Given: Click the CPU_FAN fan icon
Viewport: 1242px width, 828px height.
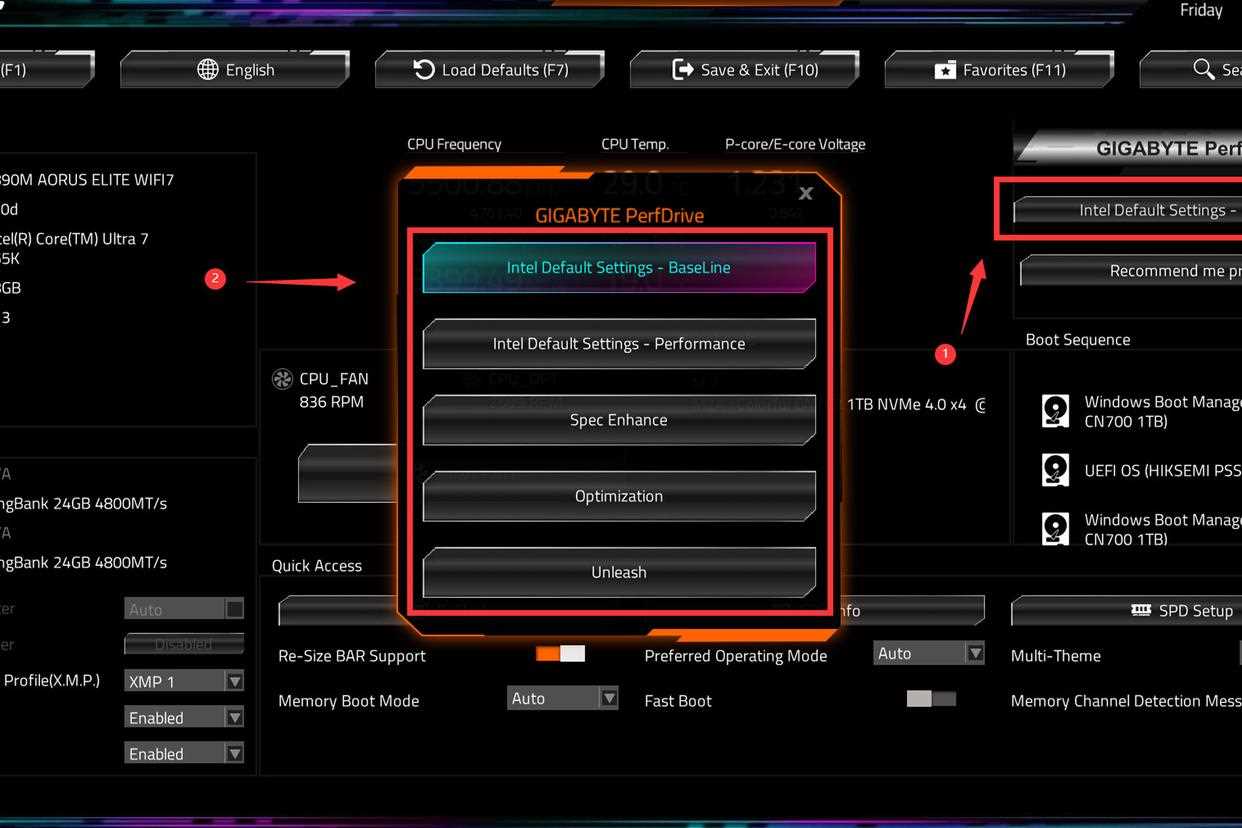Looking at the screenshot, I should [282, 379].
